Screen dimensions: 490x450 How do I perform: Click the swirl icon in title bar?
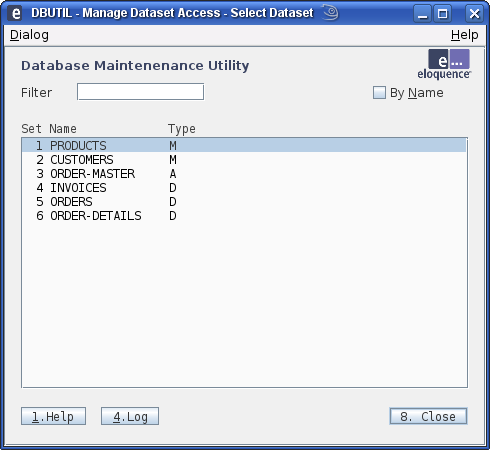pos(330,13)
